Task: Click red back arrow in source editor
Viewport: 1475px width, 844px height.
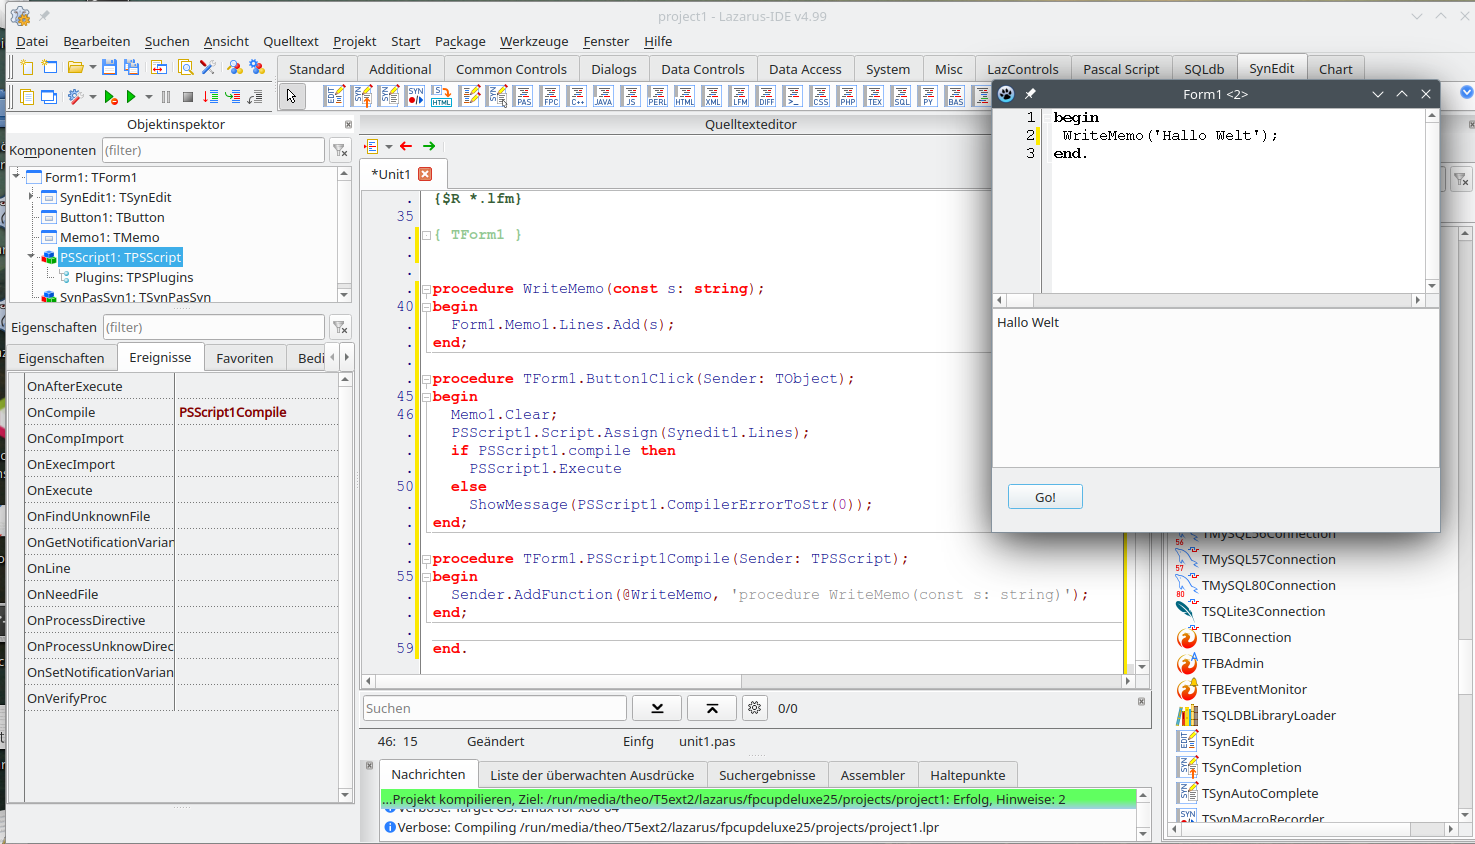Action: 406,146
